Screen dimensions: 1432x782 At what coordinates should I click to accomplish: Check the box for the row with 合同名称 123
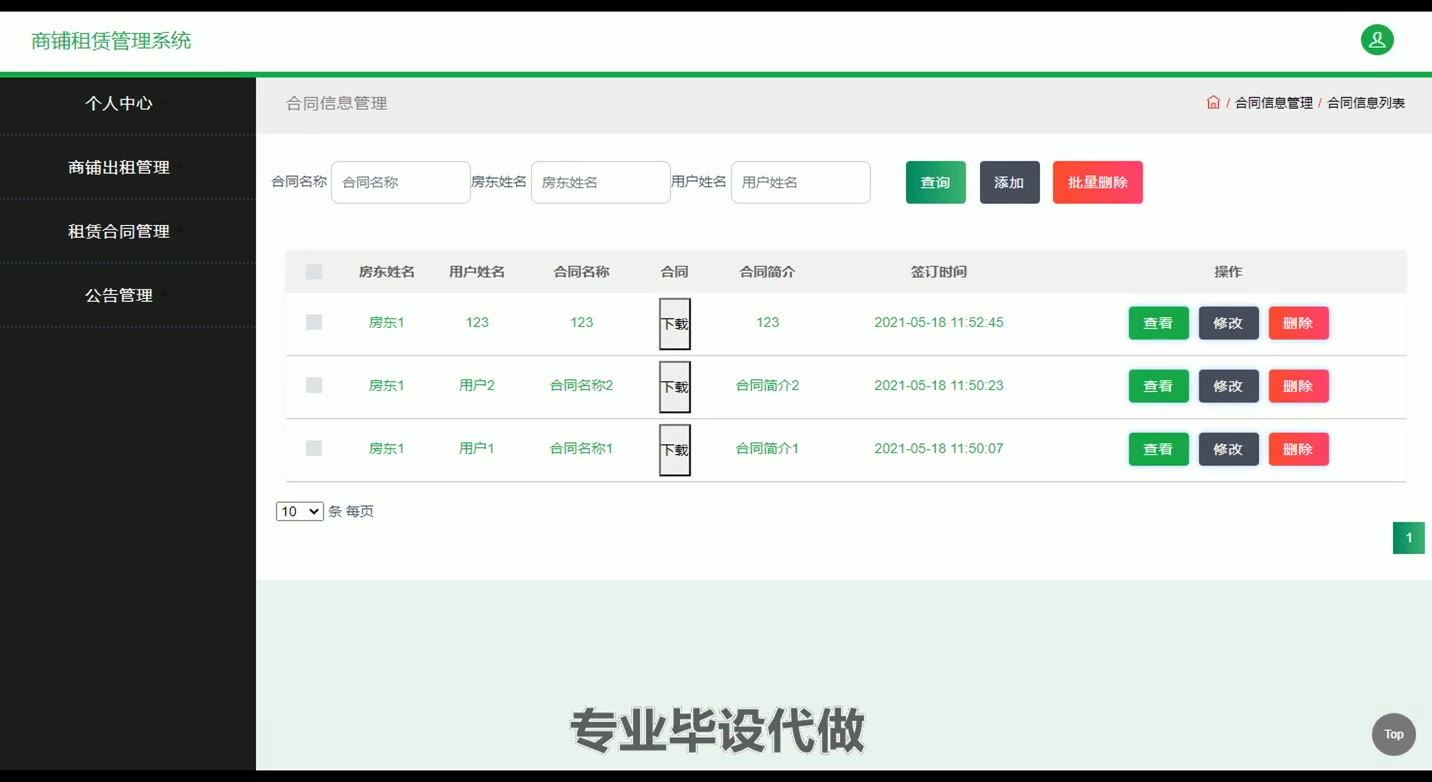click(314, 322)
